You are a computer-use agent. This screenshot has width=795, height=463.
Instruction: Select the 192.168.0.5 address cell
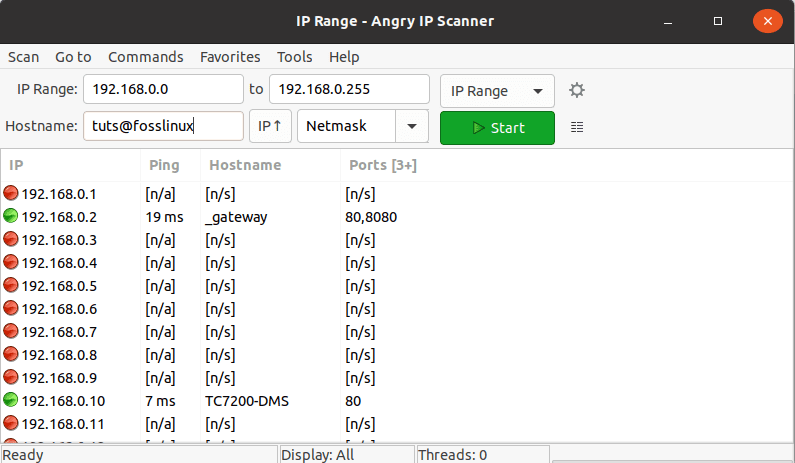click(x=59, y=286)
